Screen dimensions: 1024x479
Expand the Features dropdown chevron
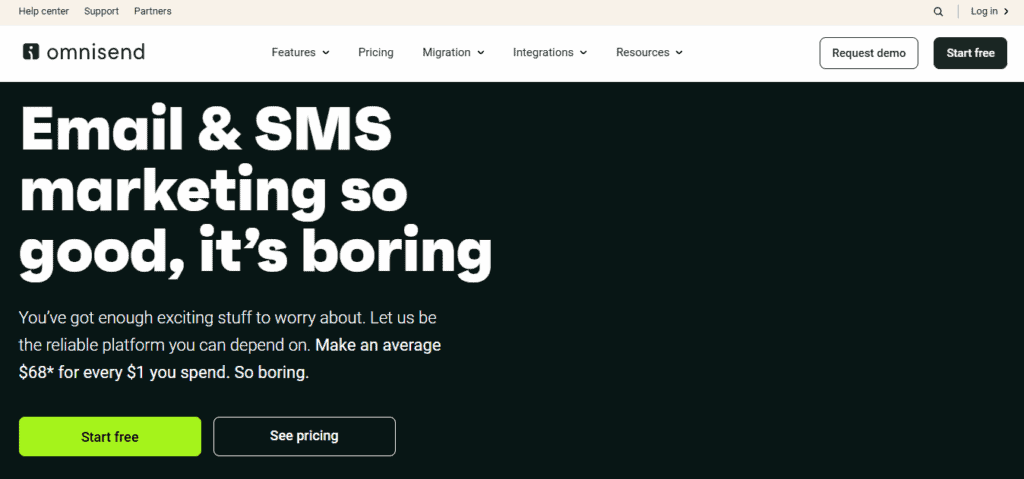pyautogui.click(x=326, y=53)
